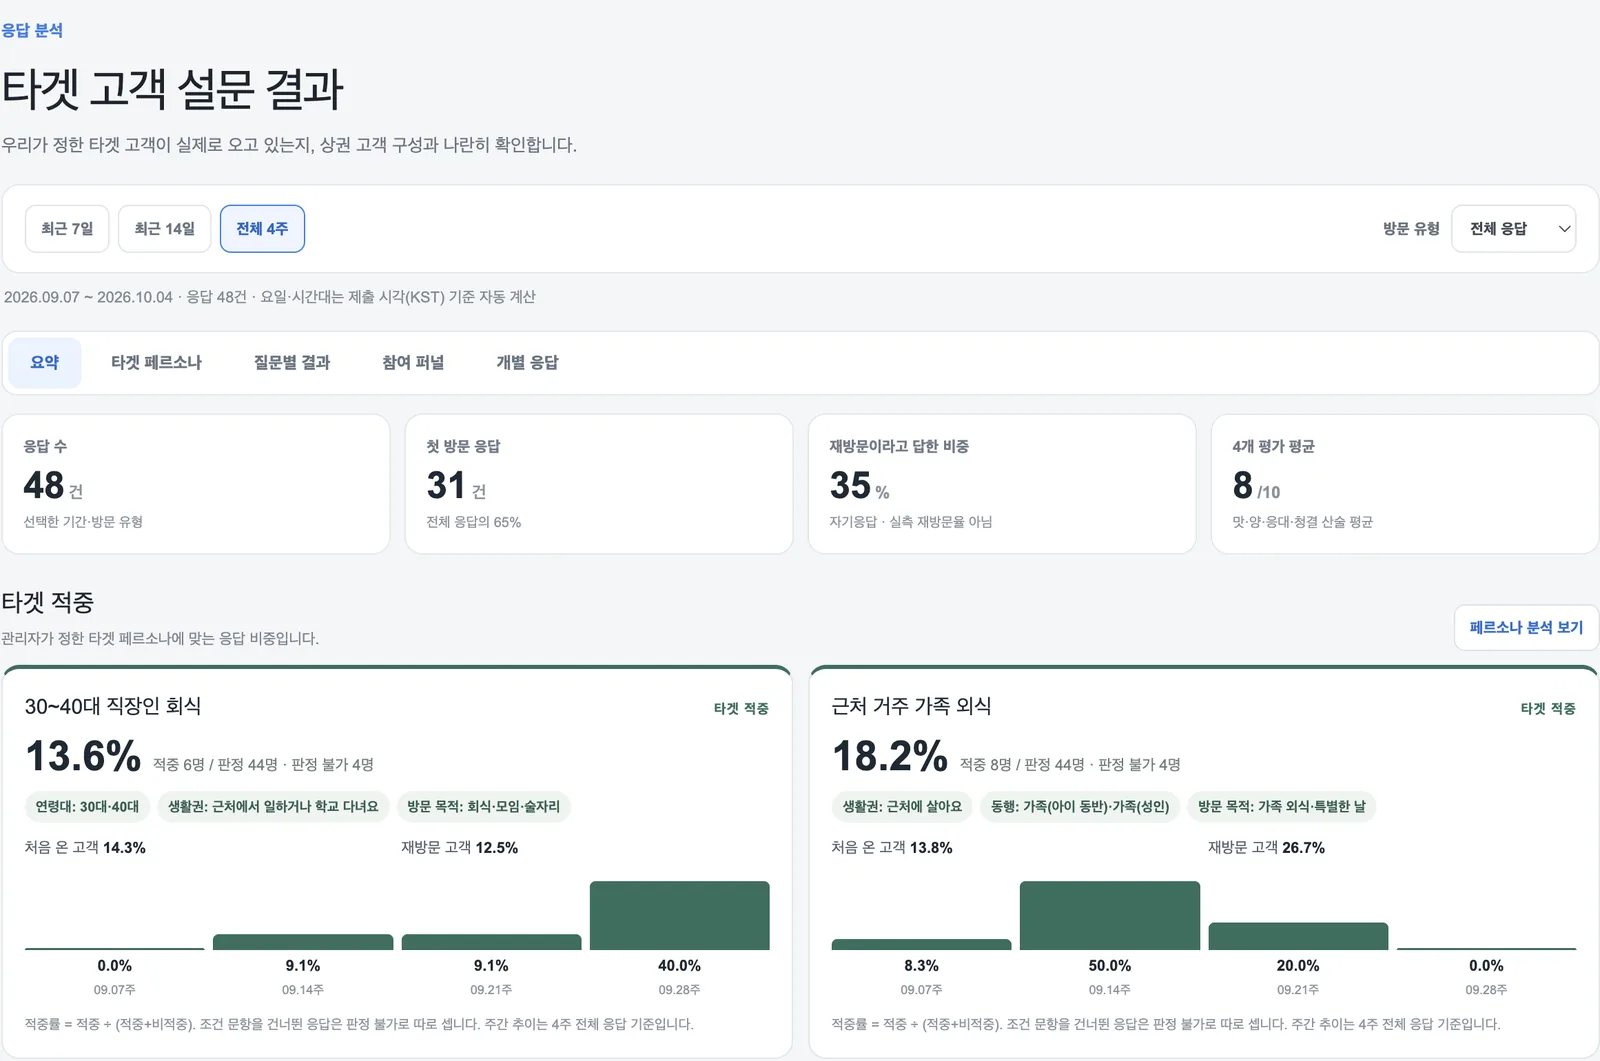
Task: Click the 8.3% bar for 09.07주
Action: [921, 944]
